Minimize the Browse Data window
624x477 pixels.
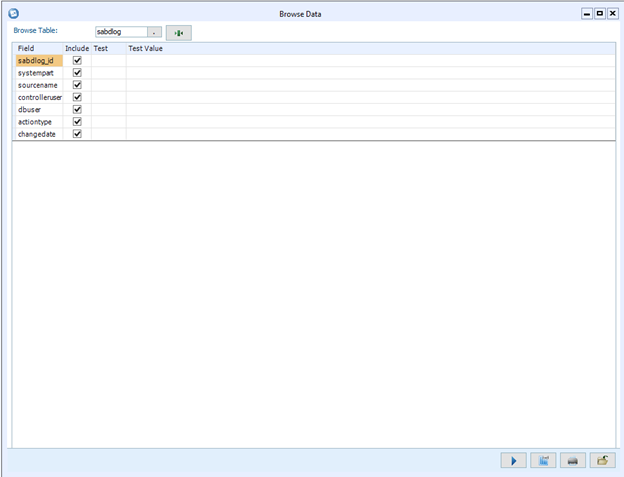(587, 14)
